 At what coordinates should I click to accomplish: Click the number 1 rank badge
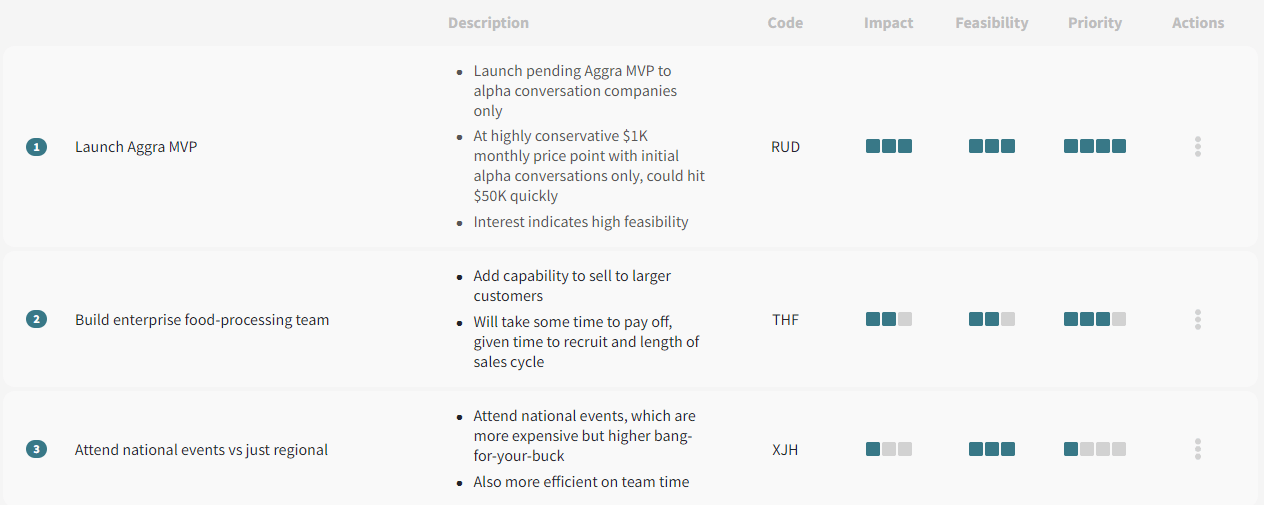pos(37,147)
